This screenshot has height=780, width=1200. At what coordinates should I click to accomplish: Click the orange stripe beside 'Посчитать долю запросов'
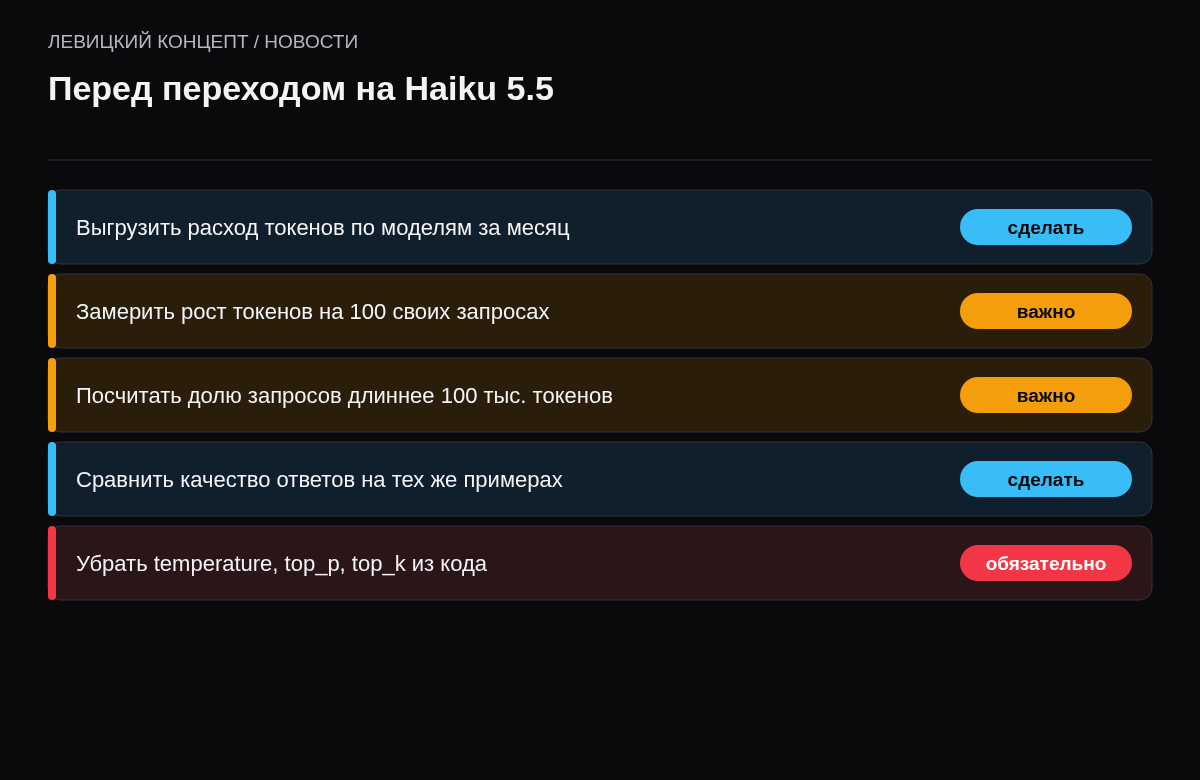tap(52, 395)
